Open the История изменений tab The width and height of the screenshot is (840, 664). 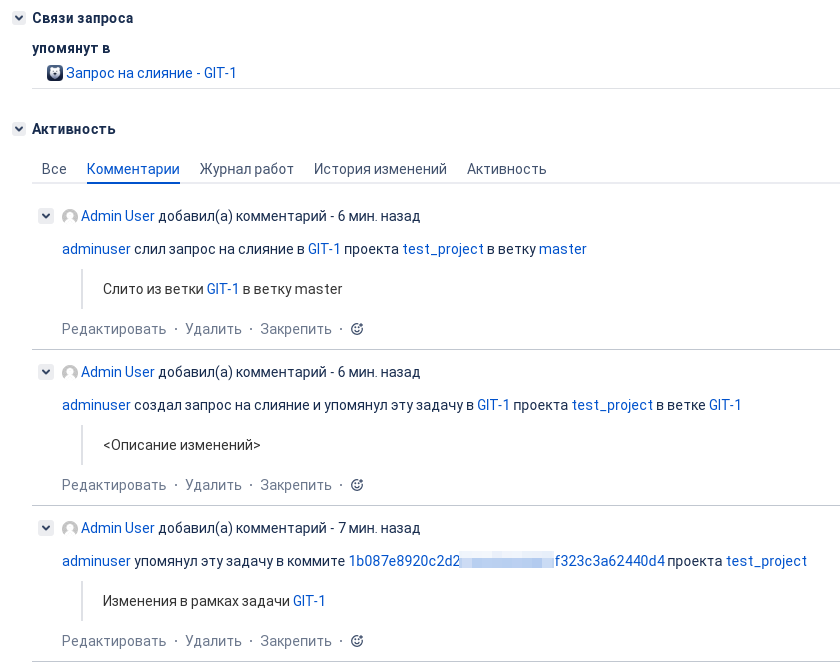coord(380,169)
